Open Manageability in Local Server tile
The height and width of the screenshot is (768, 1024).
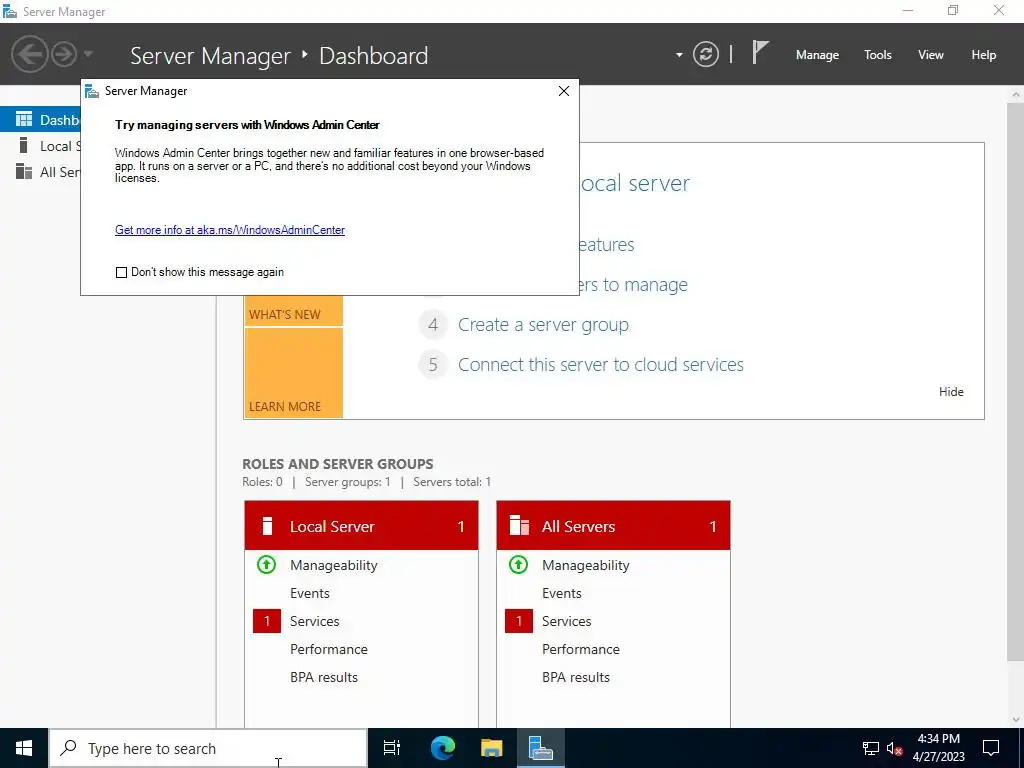point(334,565)
